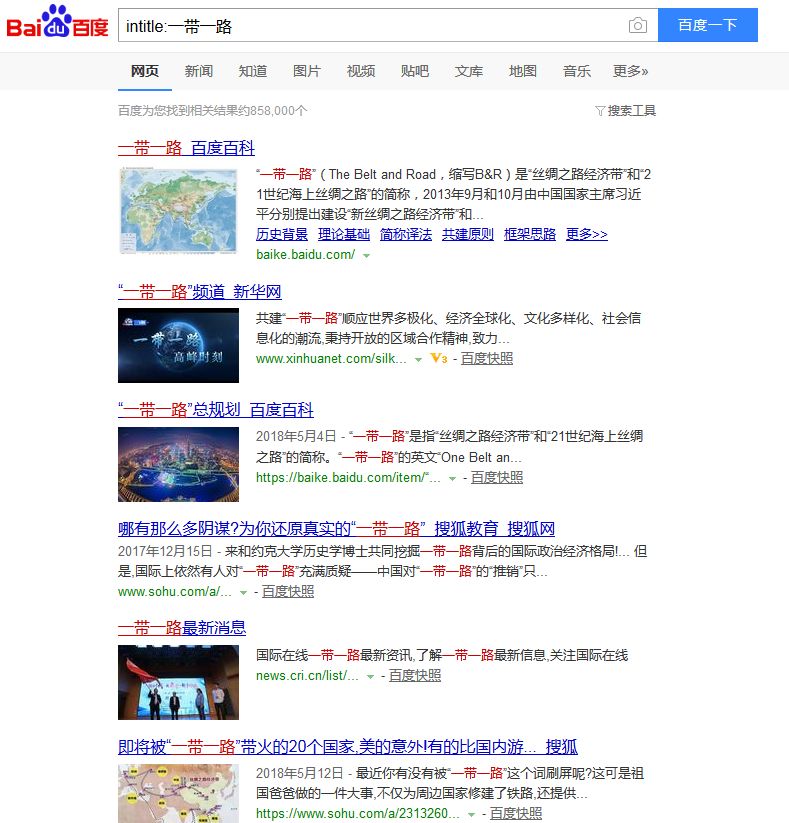Open result 一带一路最新消息

click(x=182, y=628)
